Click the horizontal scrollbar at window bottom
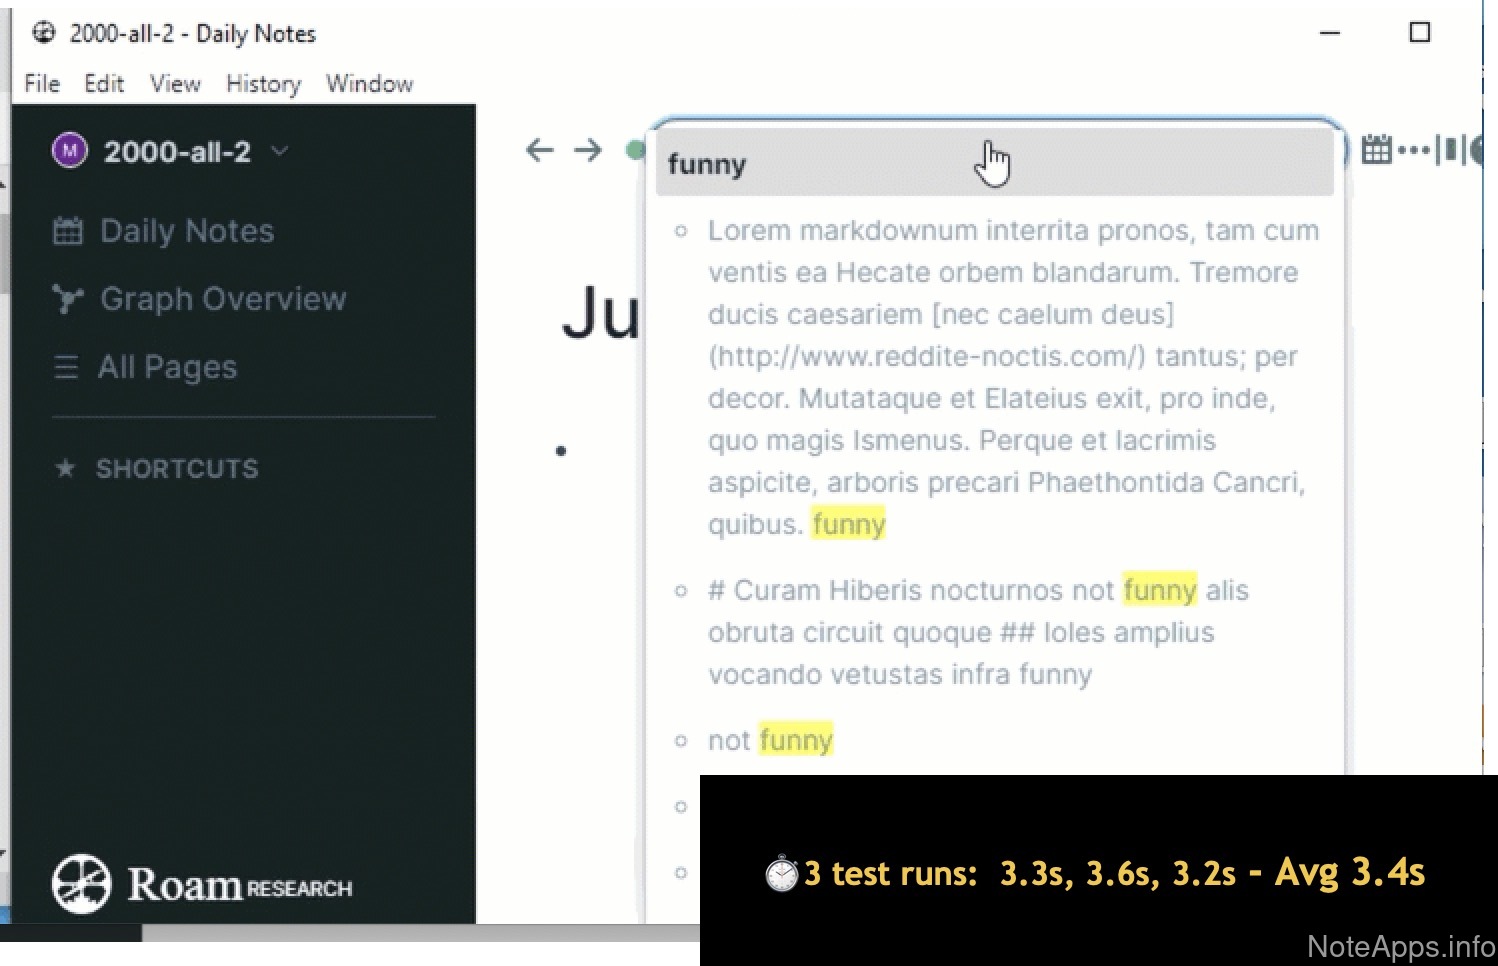The image size is (1498, 966). pos(420,933)
